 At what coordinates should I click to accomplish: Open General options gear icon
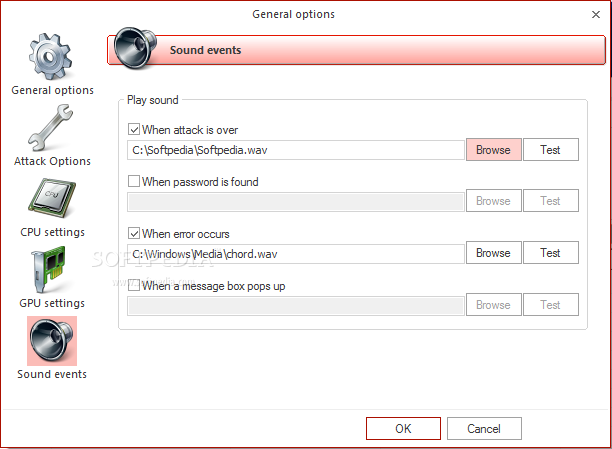50,56
